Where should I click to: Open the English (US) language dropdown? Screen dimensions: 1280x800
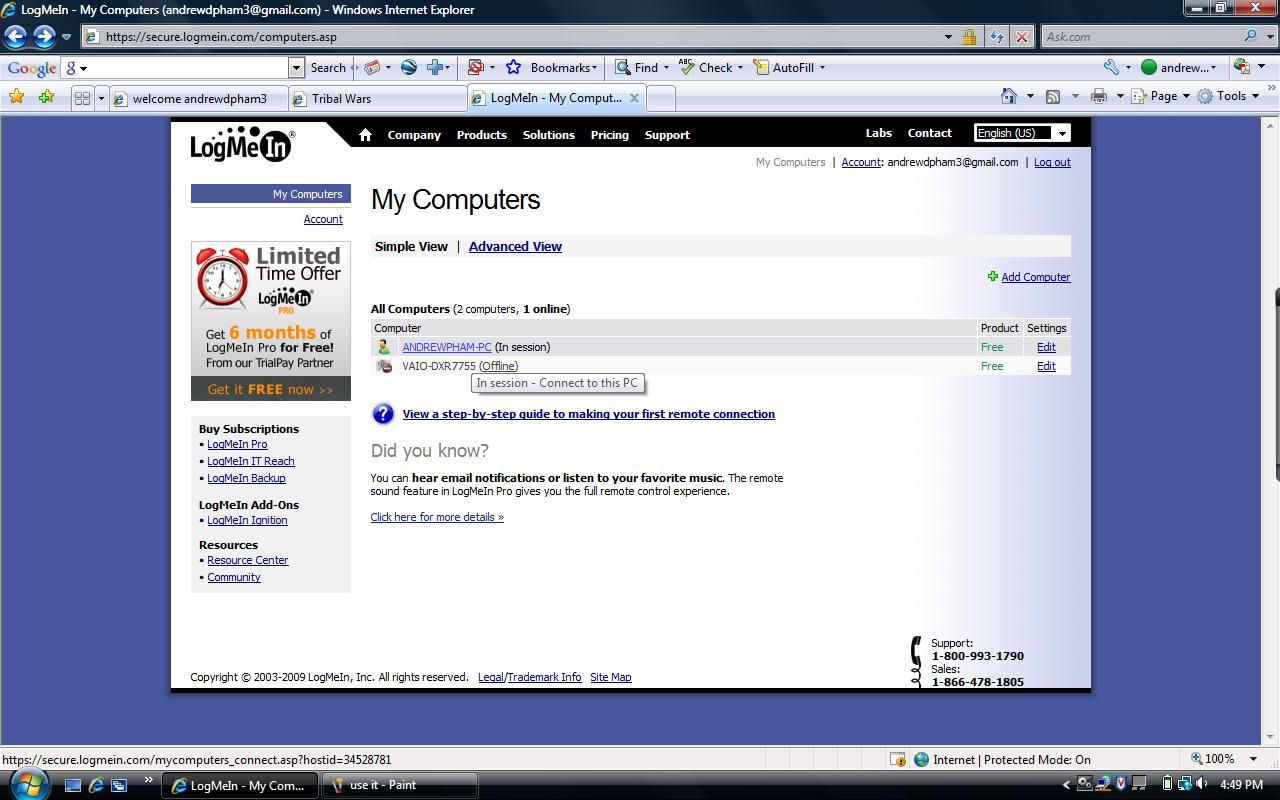pyautogui.click(x=1020, y=132)
